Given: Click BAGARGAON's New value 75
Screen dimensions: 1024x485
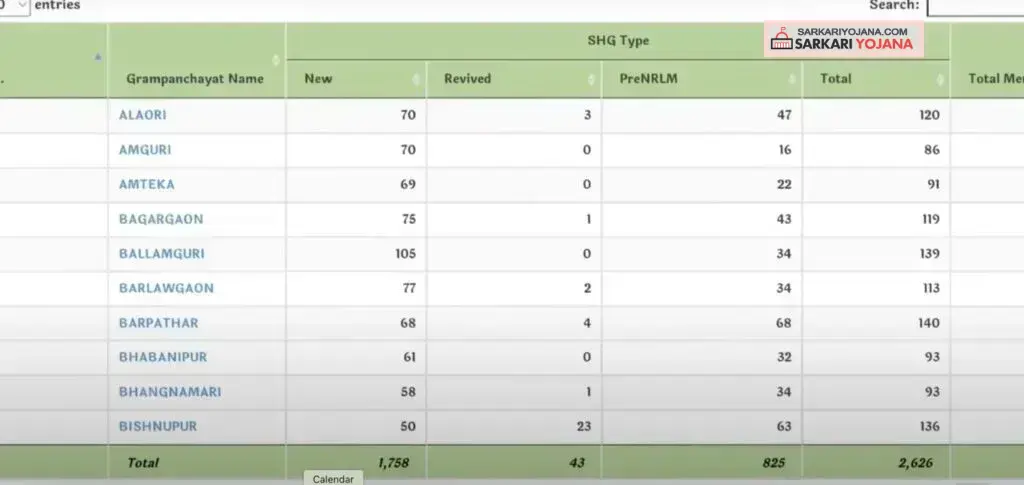Looking at the screenshot, I should point(409,219).
